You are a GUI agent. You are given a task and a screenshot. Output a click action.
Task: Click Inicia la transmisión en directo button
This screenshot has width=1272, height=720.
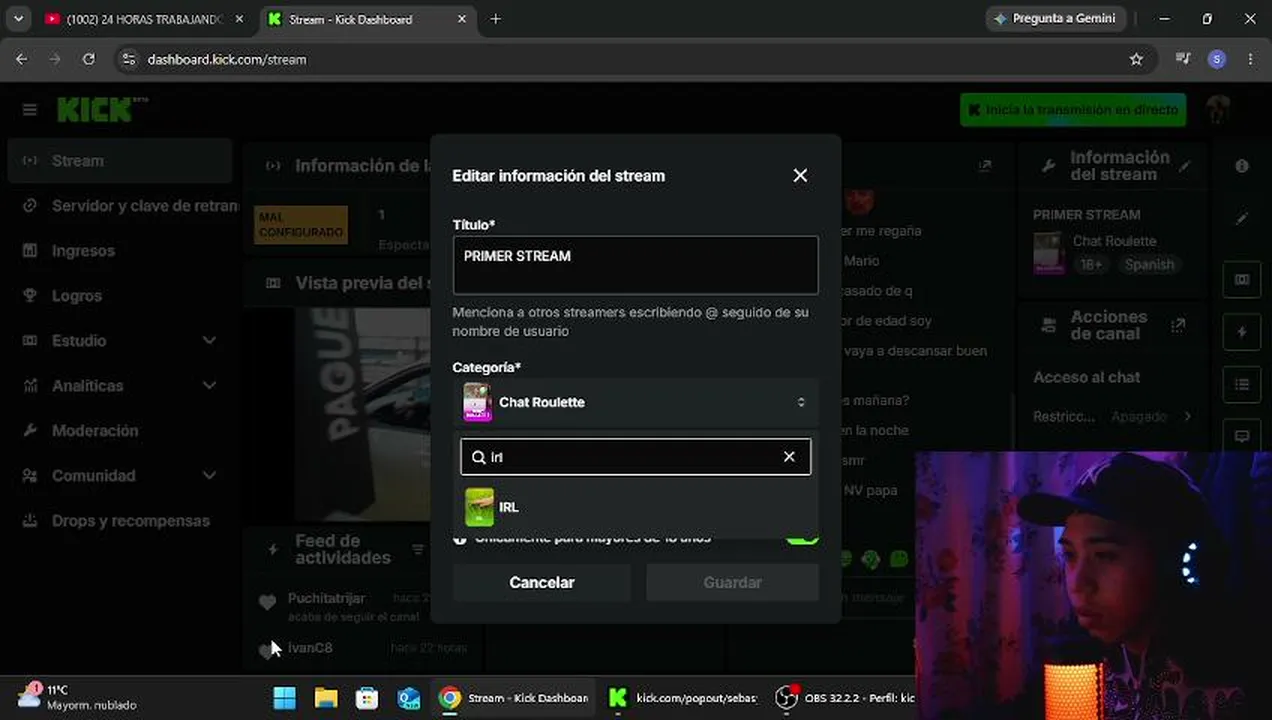pos(1073,109)
